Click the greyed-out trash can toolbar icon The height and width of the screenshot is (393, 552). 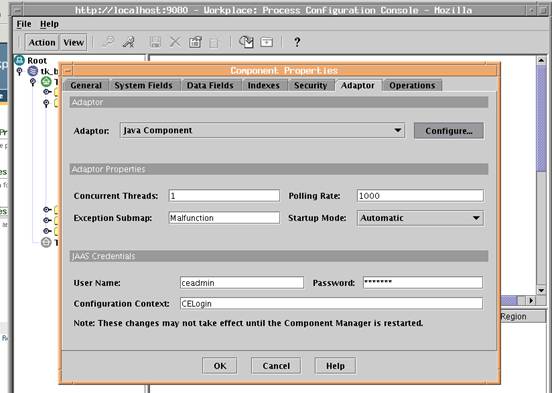(213, 43)
